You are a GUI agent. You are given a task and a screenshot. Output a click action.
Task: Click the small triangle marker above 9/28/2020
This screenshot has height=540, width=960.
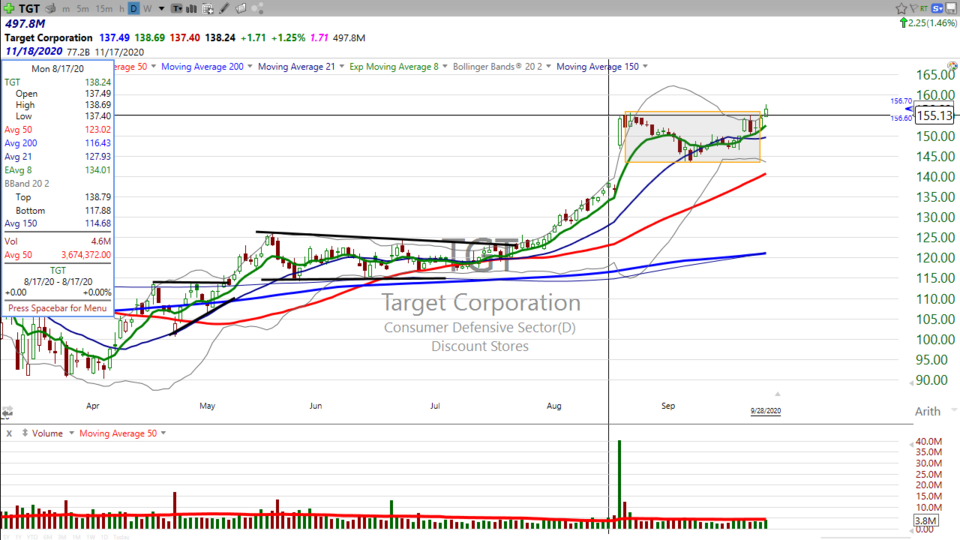(777, 394)
